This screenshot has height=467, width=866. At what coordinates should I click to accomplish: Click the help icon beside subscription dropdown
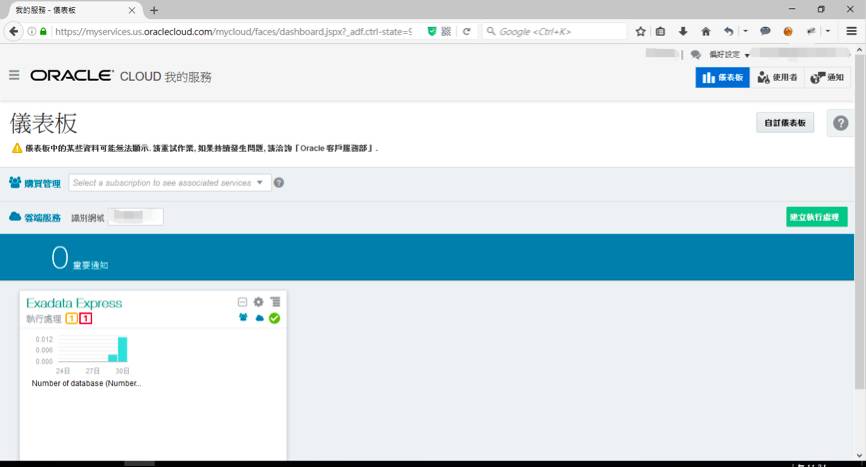pyautogui.click(x=279, y=183)
